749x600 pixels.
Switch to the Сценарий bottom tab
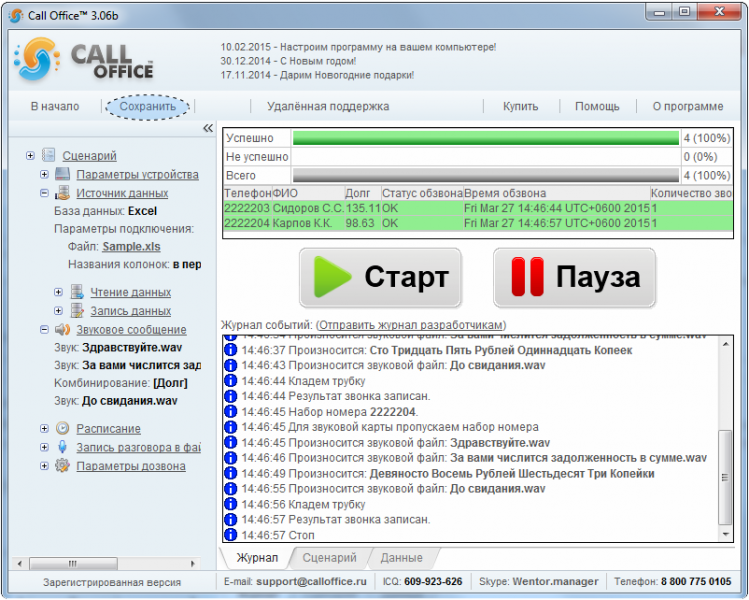[x=329, y=557]
